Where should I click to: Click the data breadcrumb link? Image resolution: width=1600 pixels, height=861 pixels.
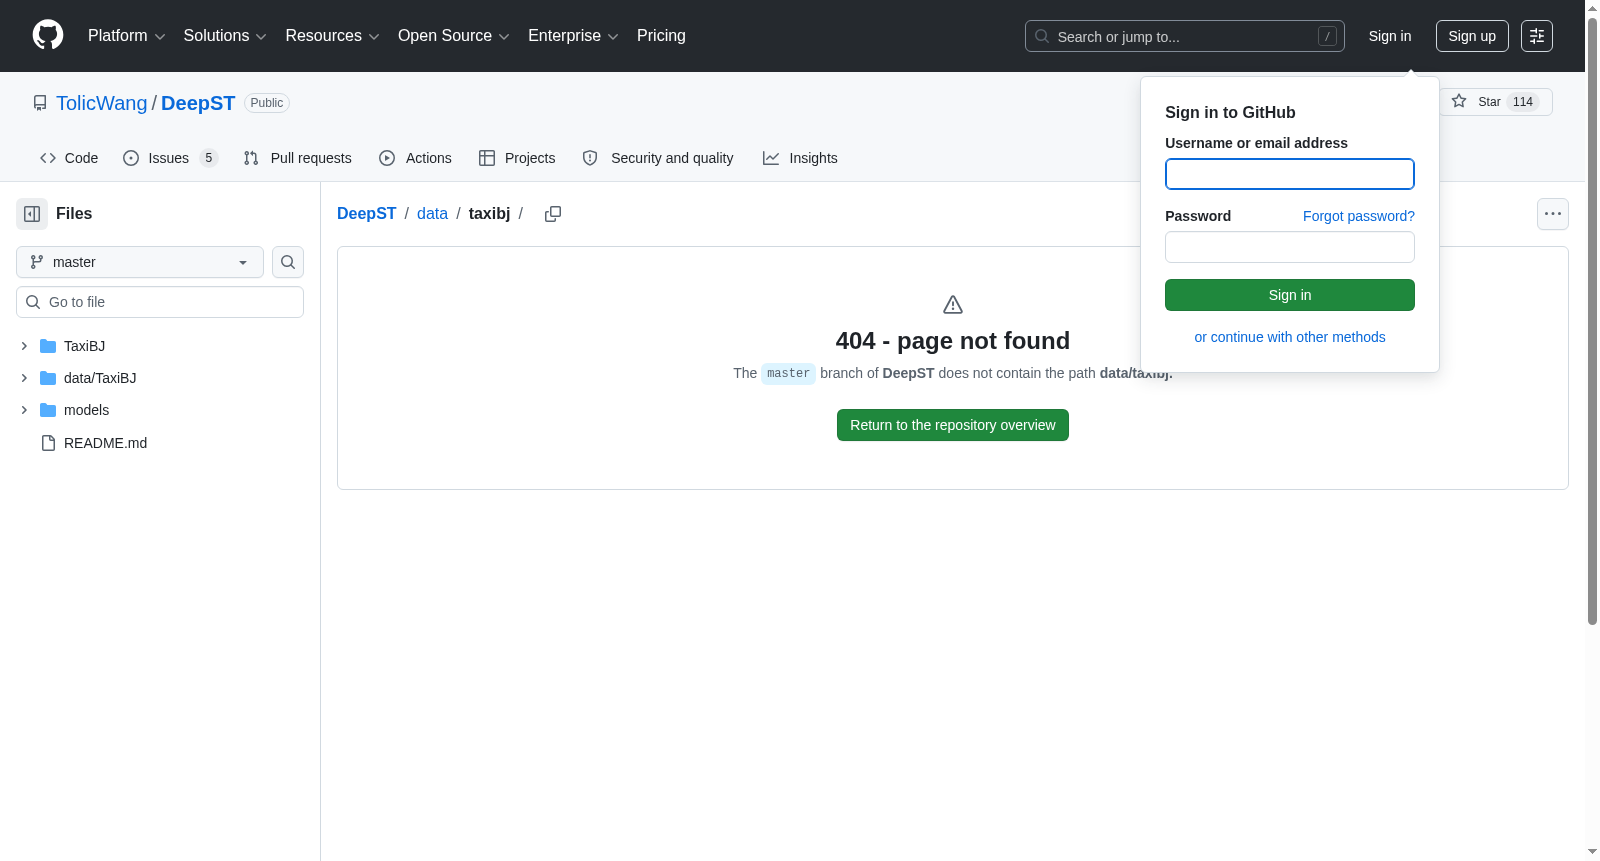coord(432,213)
